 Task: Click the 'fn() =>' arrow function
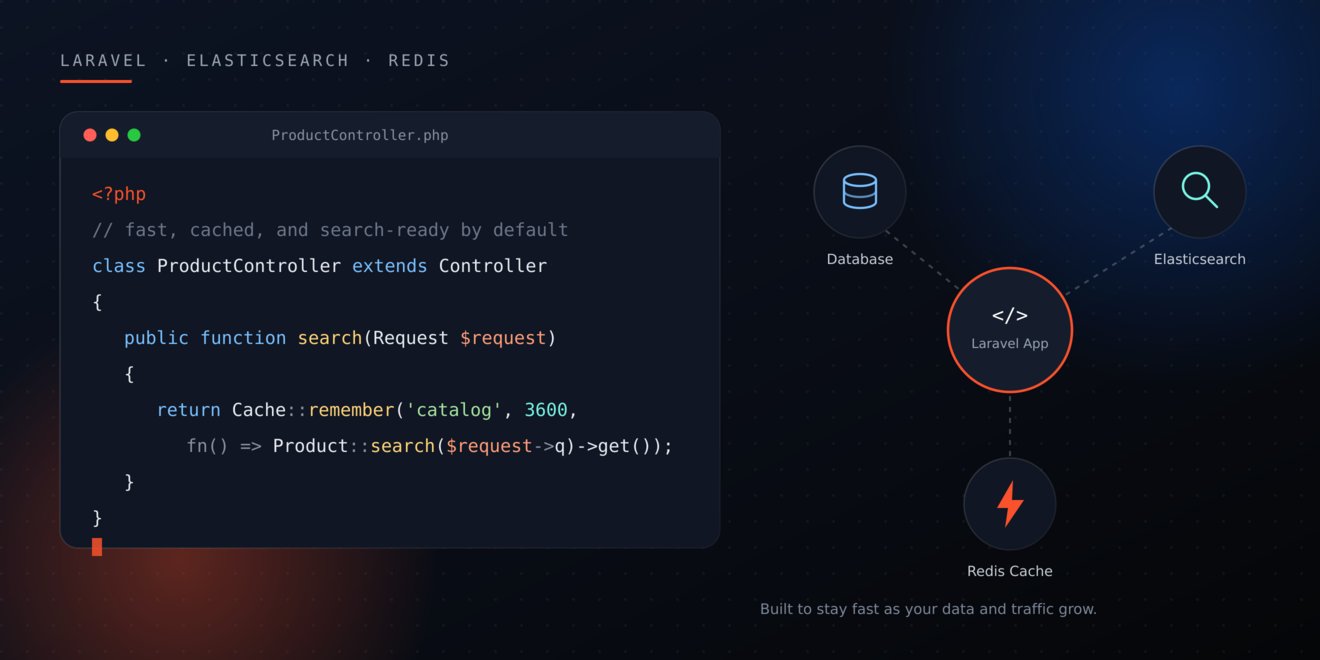[x=224, y=446]
